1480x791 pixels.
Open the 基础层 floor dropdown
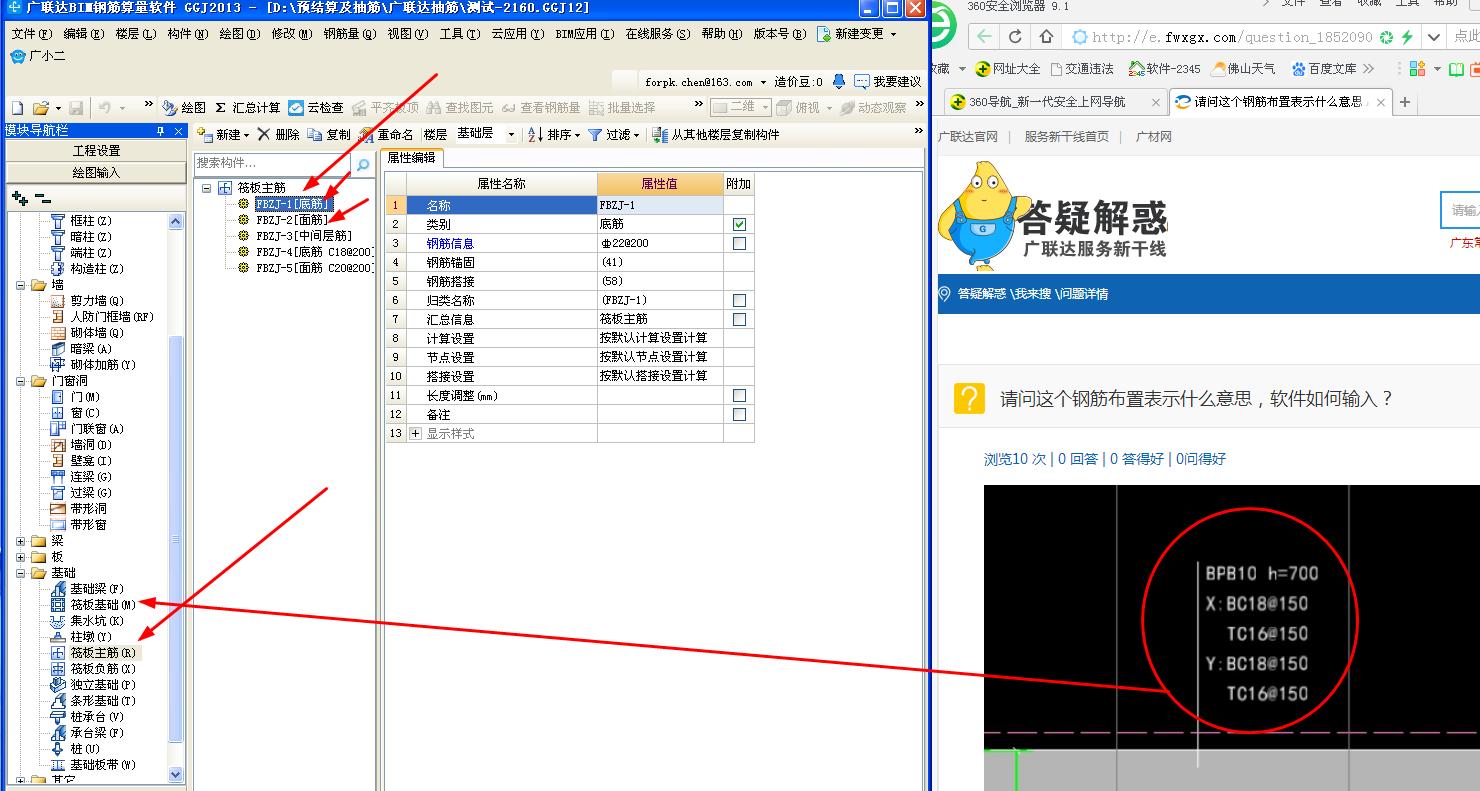(x=511, y=134)
